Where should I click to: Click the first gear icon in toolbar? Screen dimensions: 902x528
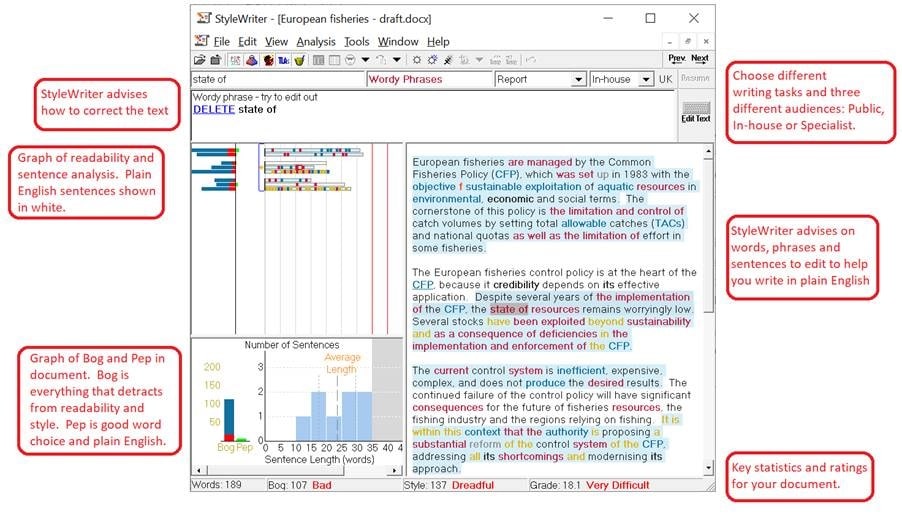click(416, 60)
